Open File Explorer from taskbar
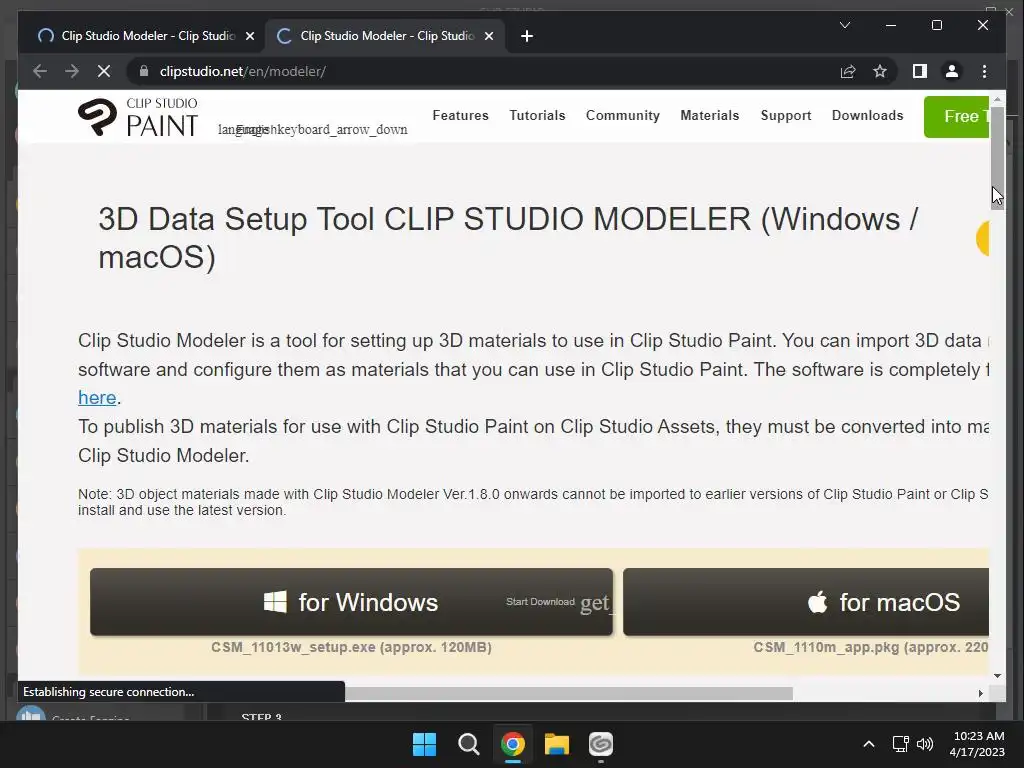The width and height of the screenshot is (1024, 768). click(557, 744)
